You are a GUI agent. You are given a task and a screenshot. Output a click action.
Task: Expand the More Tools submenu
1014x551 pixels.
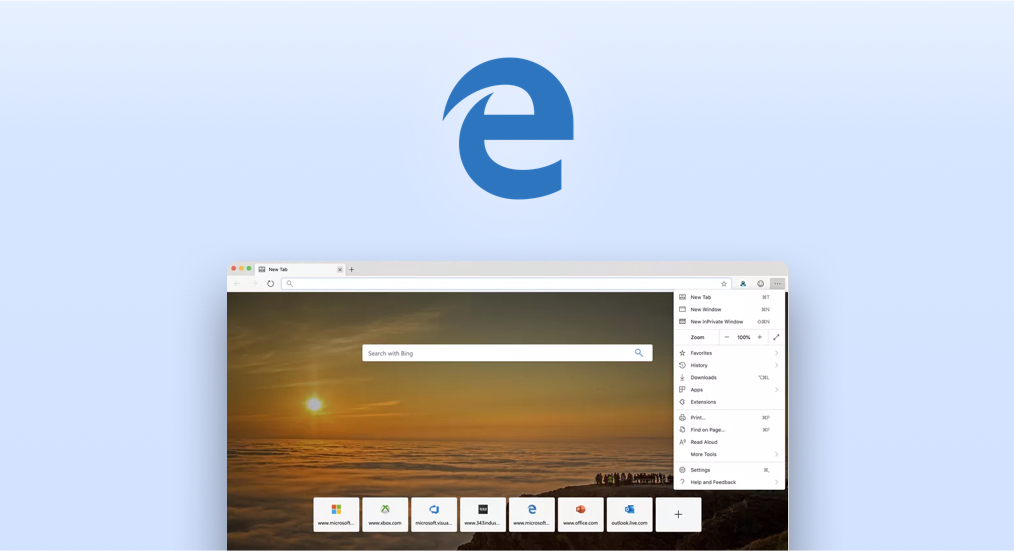pyautogui.click(x=776, y=454)
